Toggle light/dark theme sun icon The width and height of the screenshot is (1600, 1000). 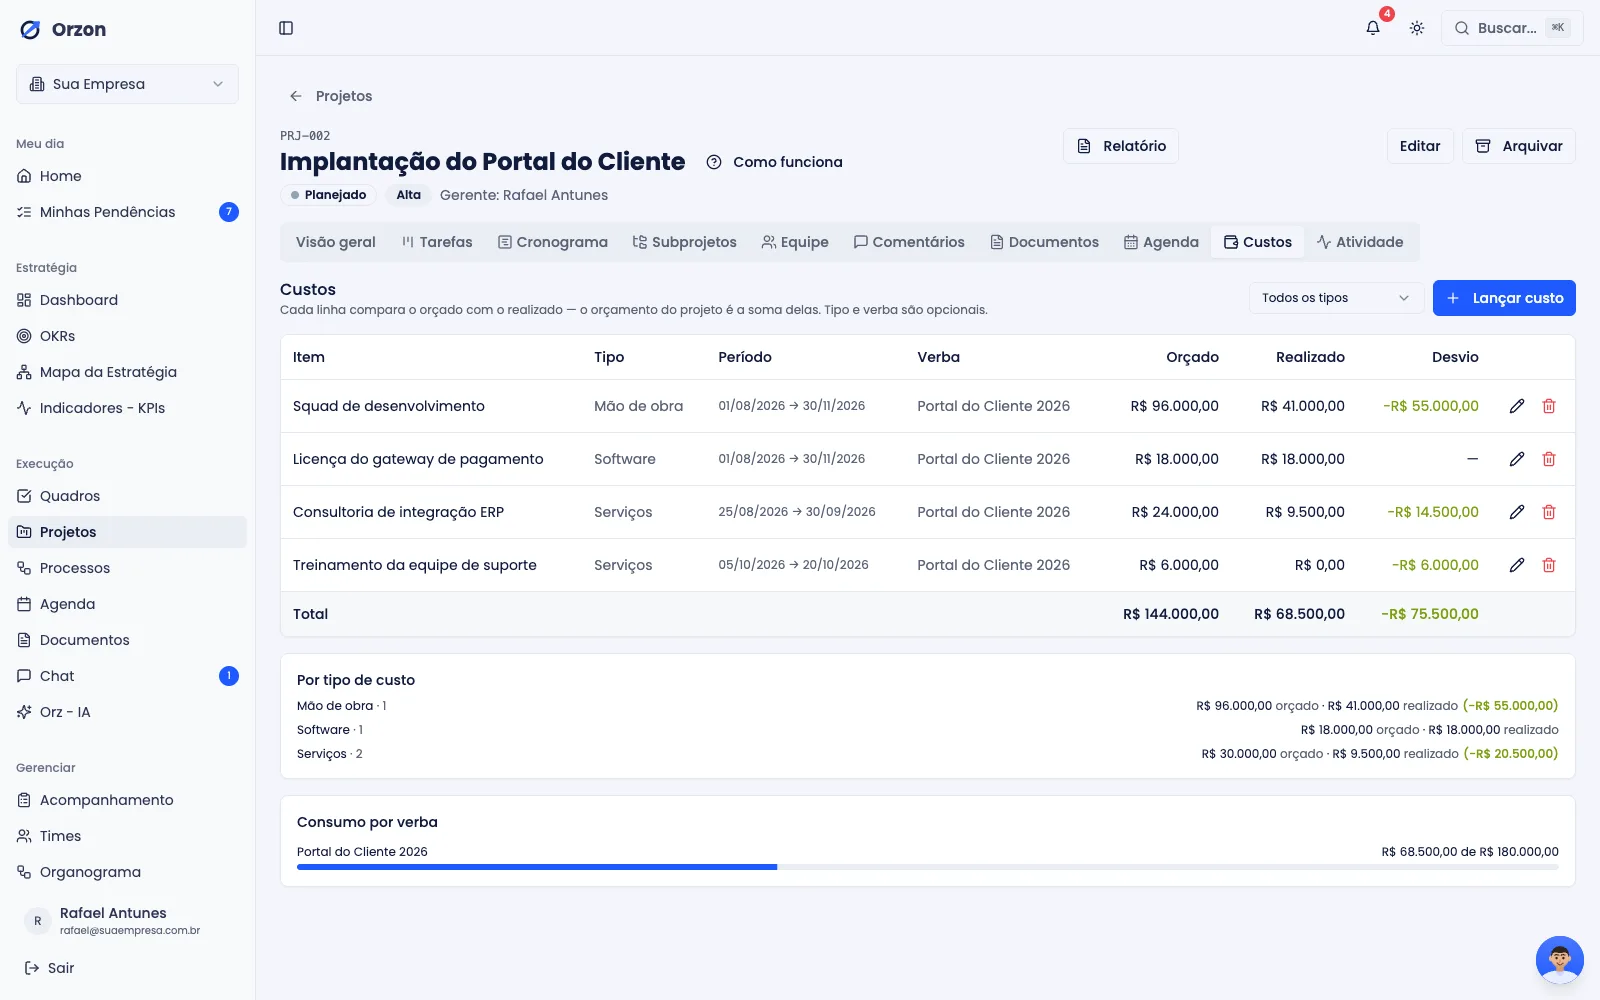point(1417,28)
